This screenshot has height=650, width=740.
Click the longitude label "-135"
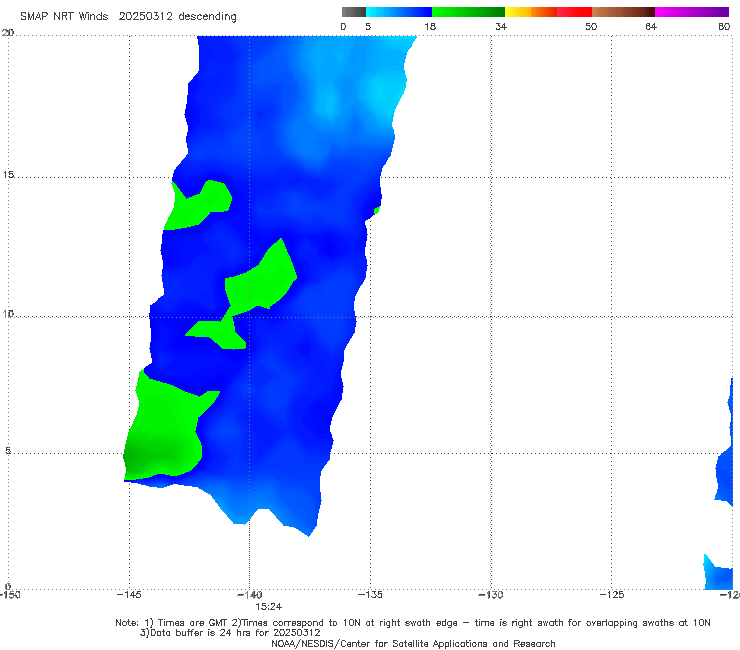[x=370, y=595]
